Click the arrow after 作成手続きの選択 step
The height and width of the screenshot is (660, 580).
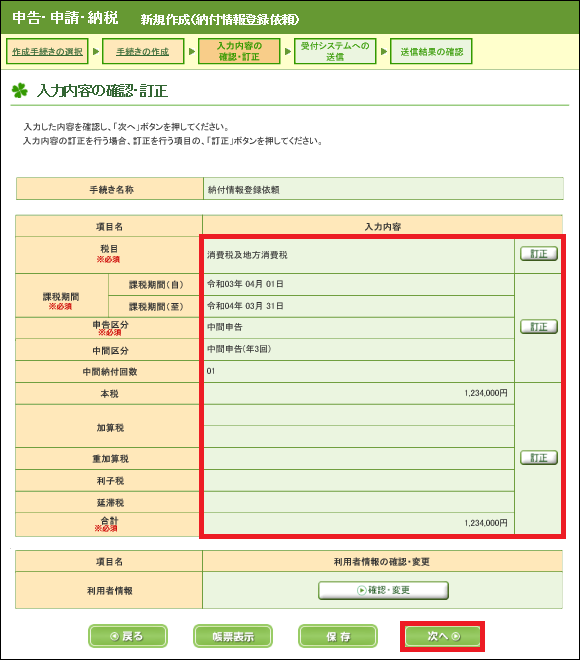coord(96,51)
